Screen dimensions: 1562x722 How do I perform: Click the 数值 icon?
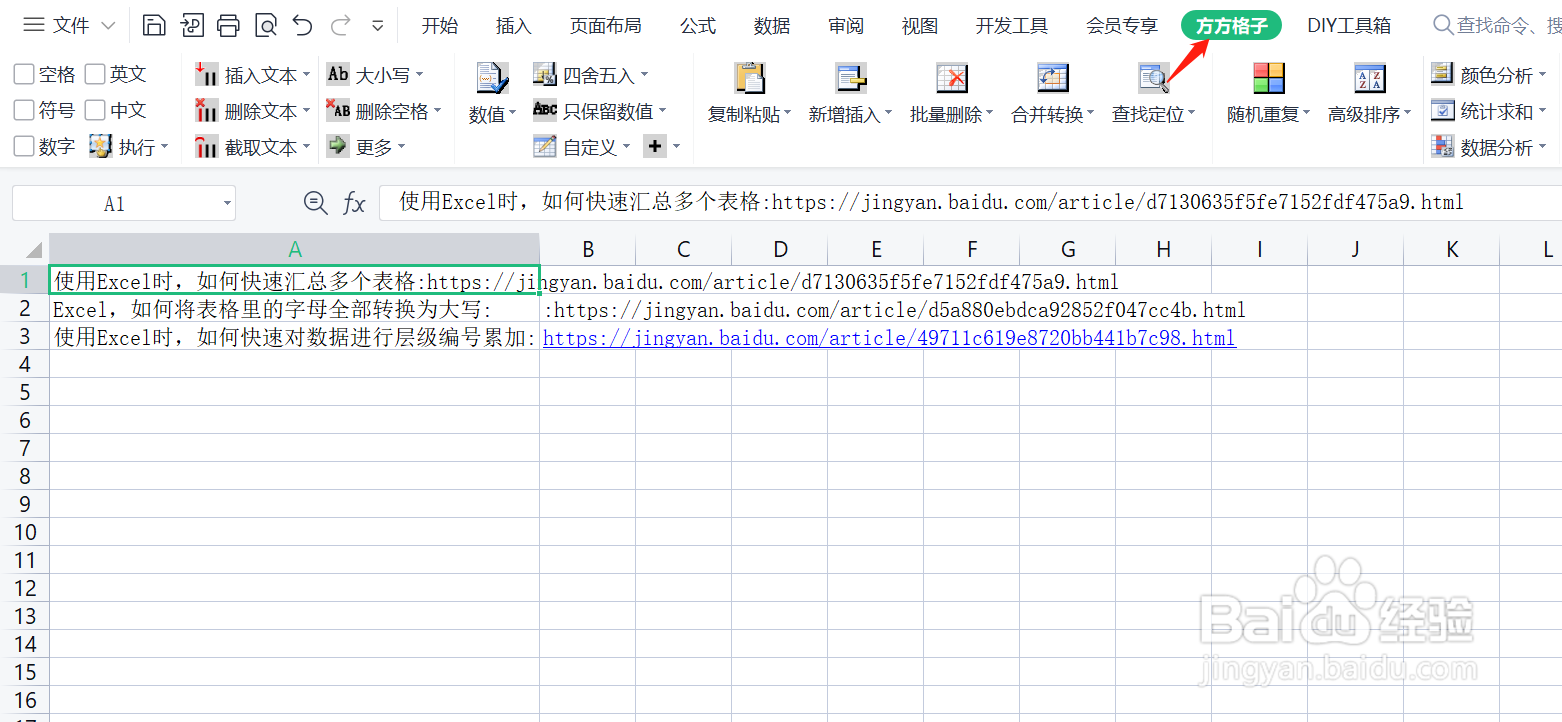[491, 78]
